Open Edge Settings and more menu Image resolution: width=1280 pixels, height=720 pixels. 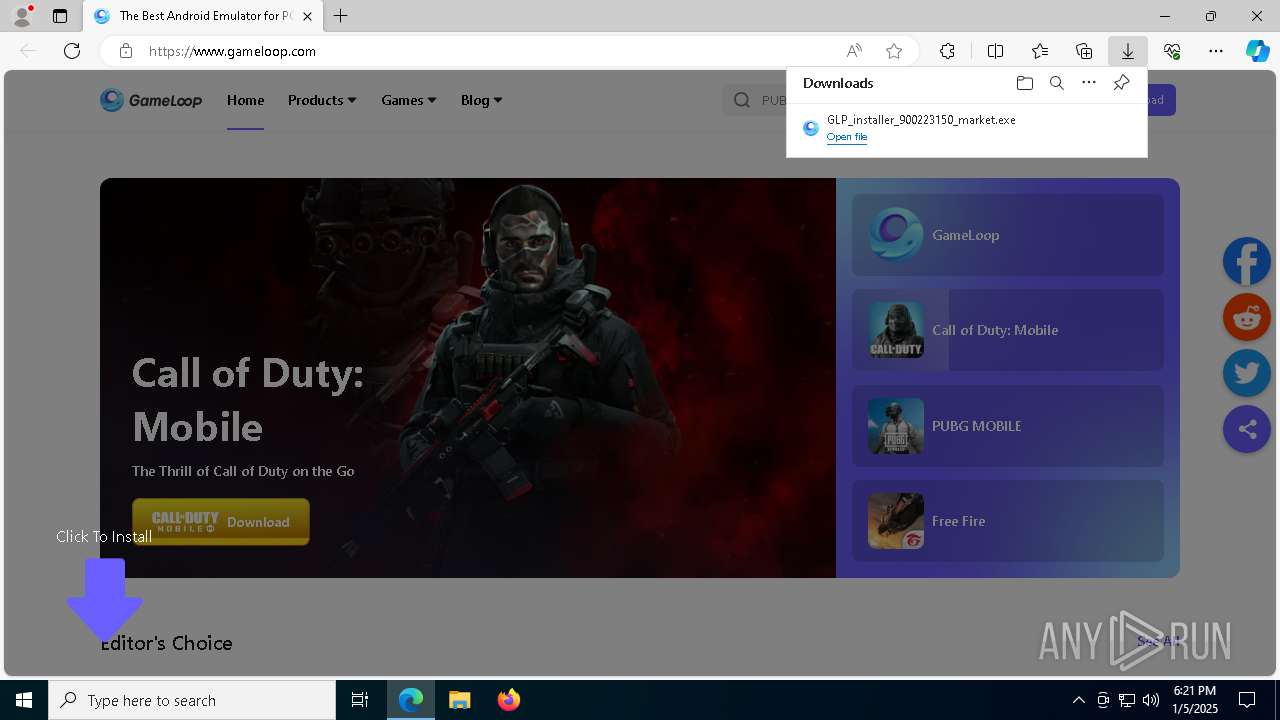[1216, 51]
